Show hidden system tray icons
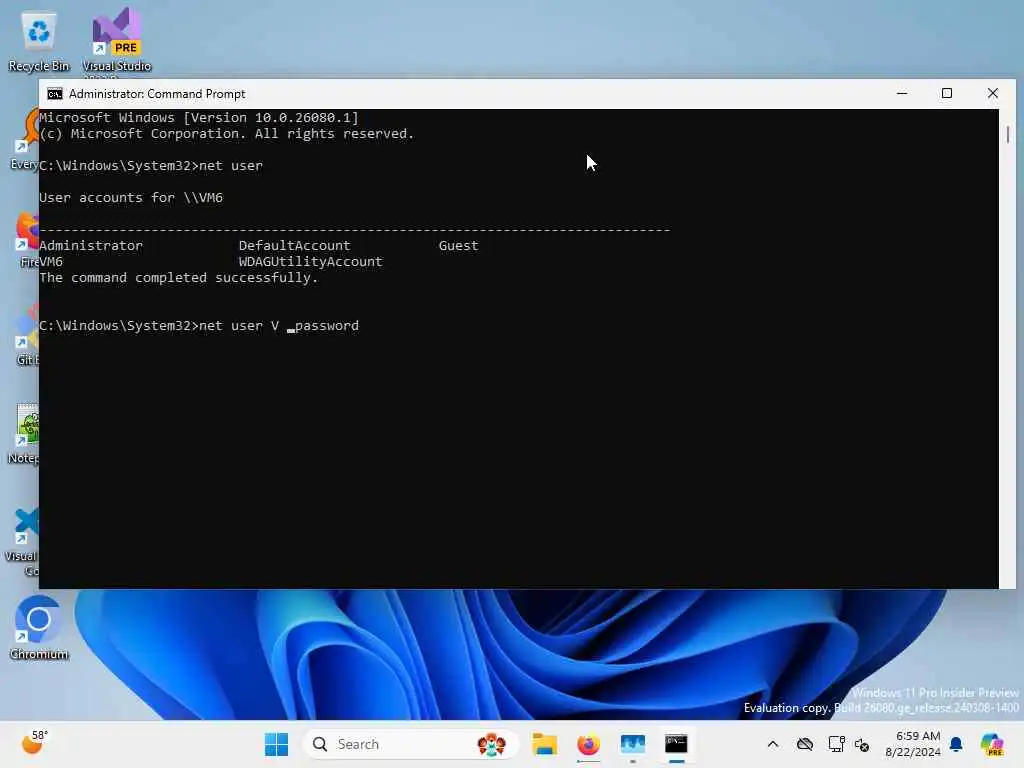This screenshot has height=768, width=1024. point(773,744)
